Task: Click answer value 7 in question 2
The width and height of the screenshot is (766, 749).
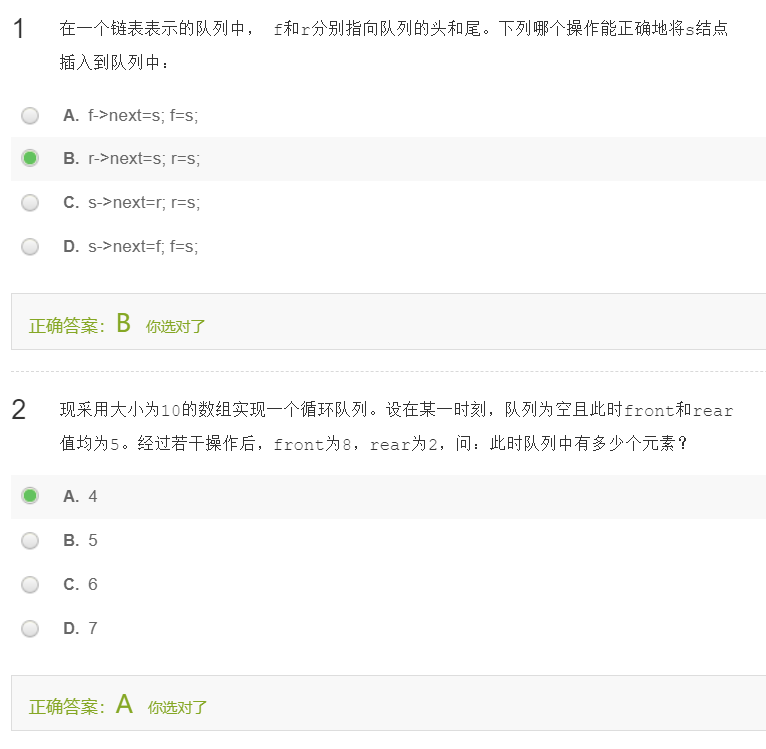Action: 93,628
